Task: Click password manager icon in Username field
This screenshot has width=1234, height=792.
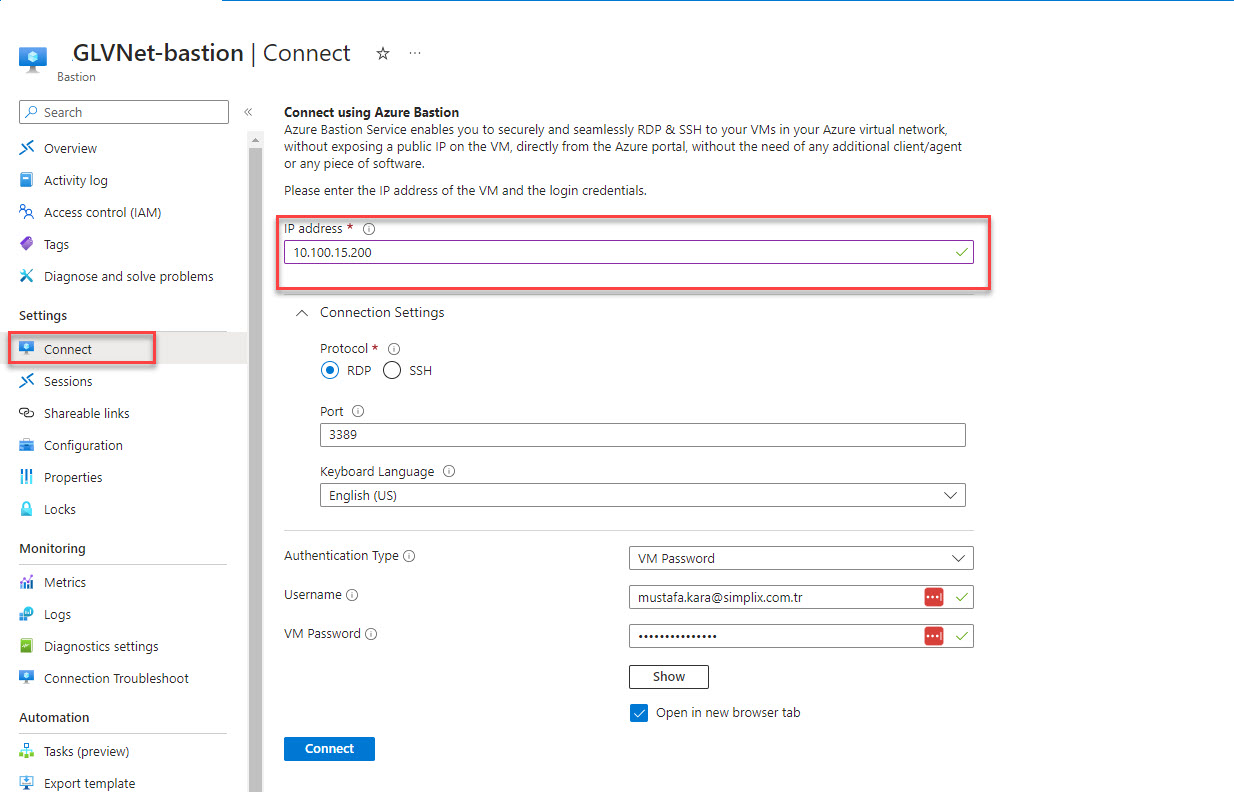Action: coord(933,597)
